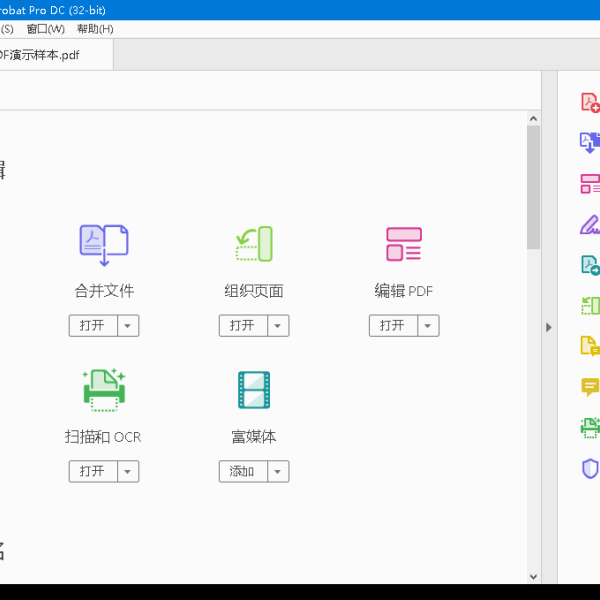This screenshot has width=600, height=600.
Task: Expand dropdown arrow beside 富媒体 添加 button
Action: [279, 471]
